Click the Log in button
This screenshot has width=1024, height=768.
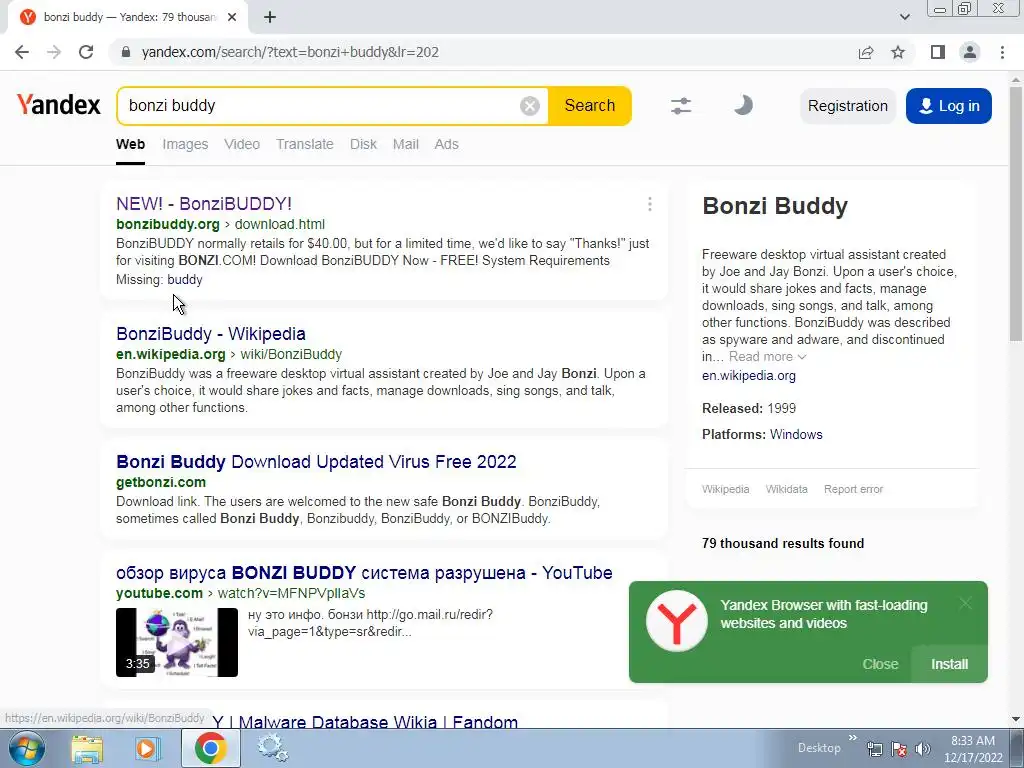[949, 106]
